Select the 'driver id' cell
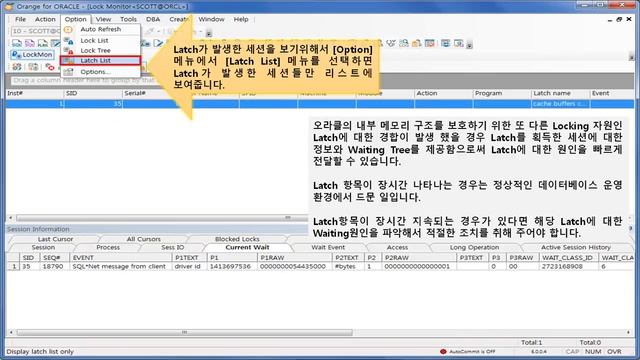This screenshot has width=640, height=360. [x=189, y=267]
